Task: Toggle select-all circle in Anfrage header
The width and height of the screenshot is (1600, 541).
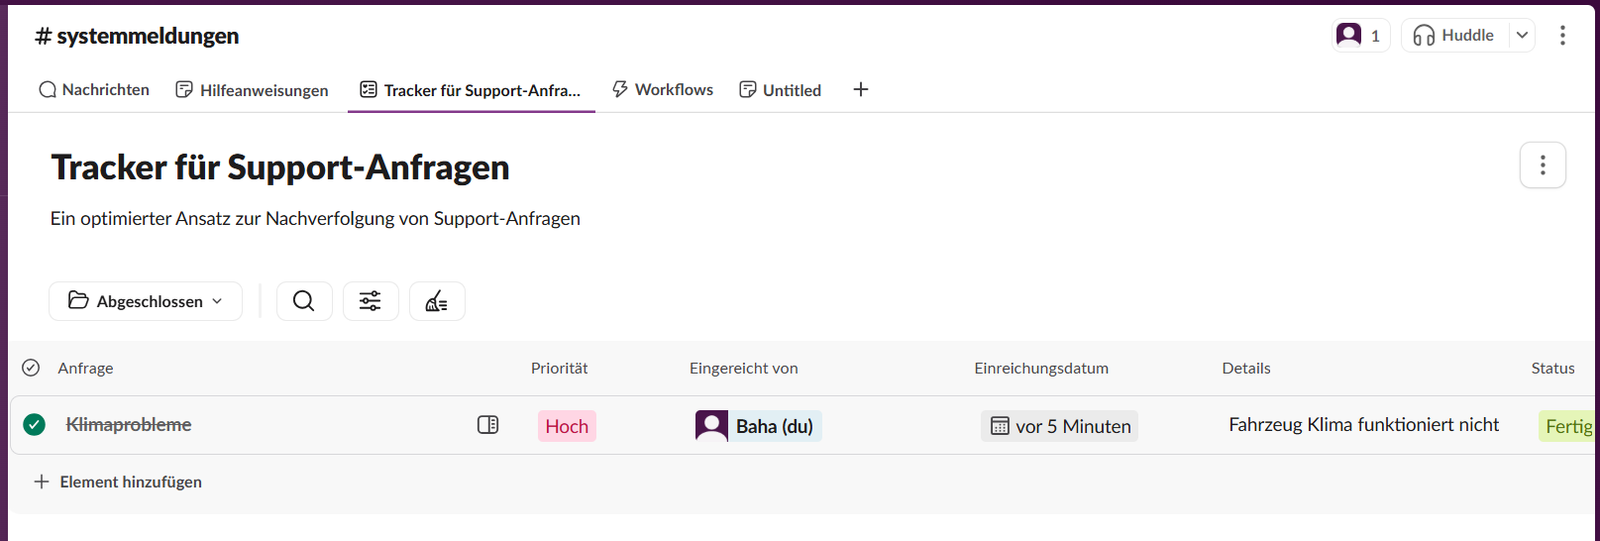Action: (31, 368)
